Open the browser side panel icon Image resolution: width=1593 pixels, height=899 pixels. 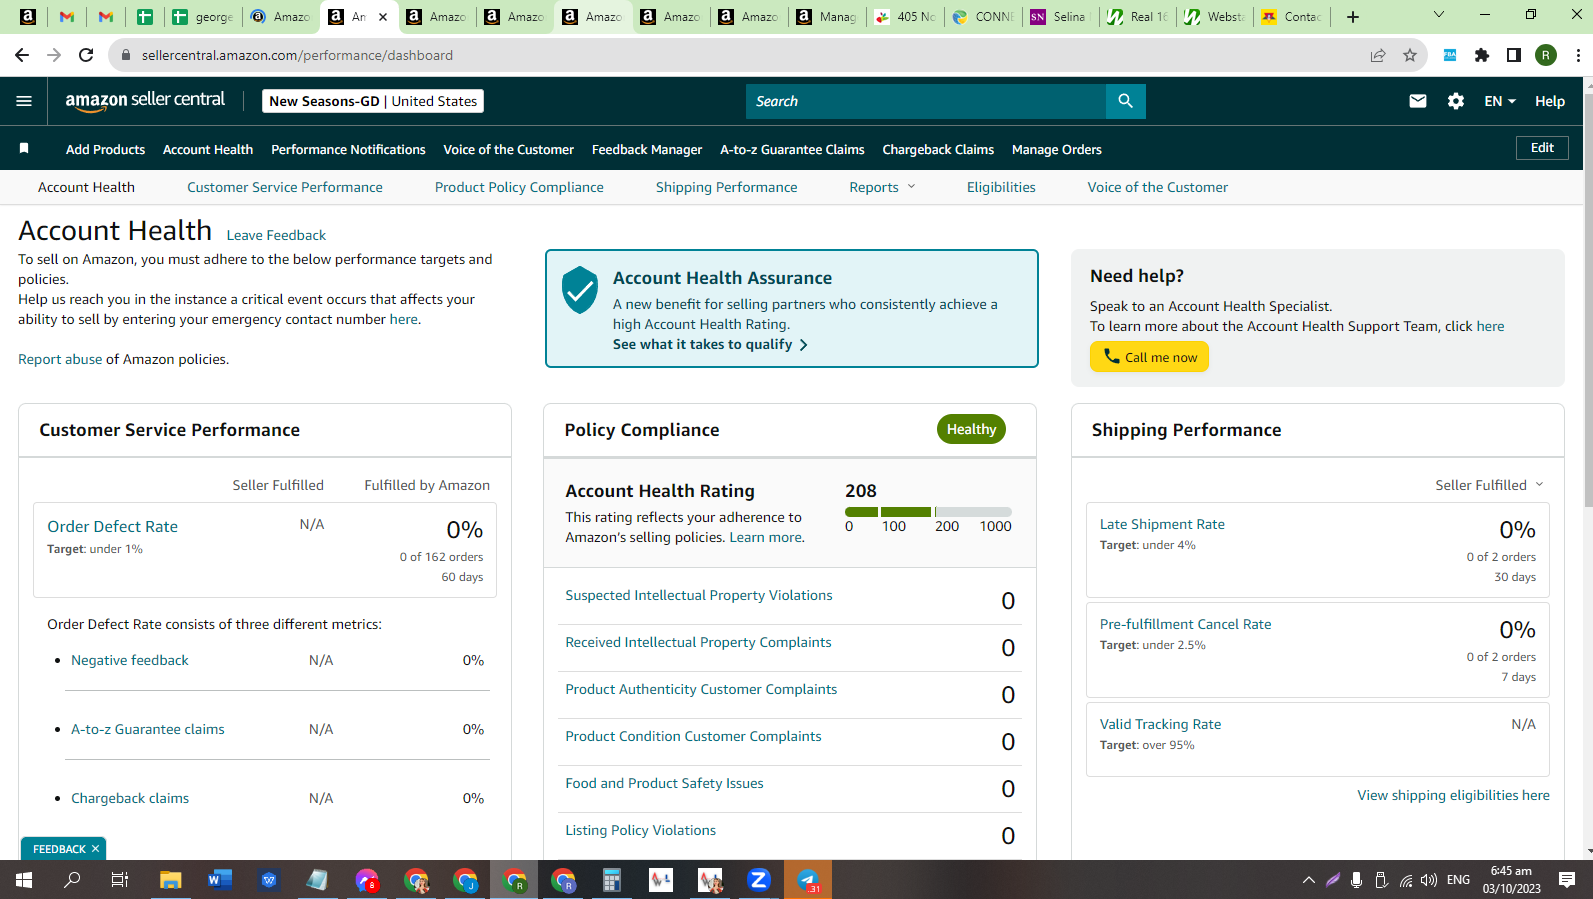pos(1514,55)
